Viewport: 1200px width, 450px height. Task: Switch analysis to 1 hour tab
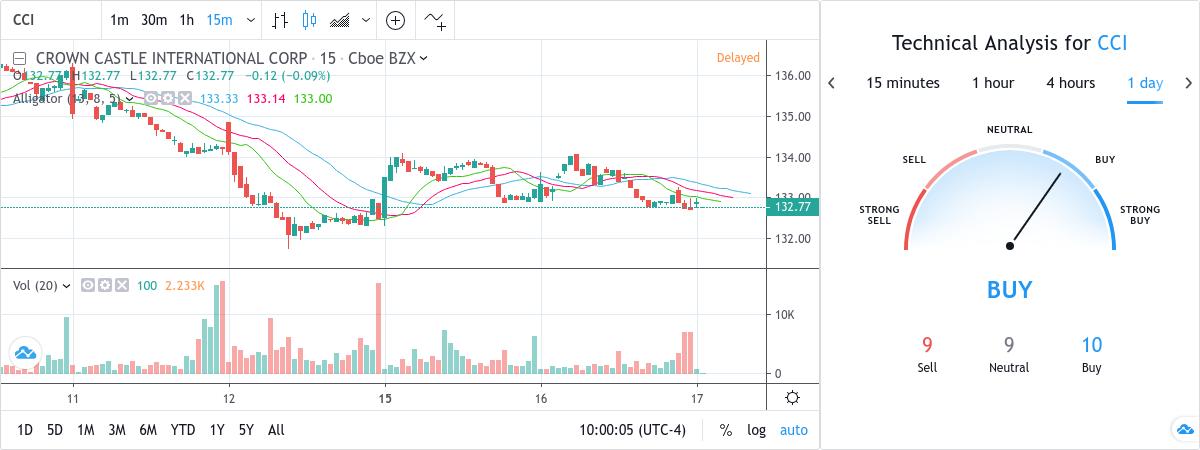point(993,83)
